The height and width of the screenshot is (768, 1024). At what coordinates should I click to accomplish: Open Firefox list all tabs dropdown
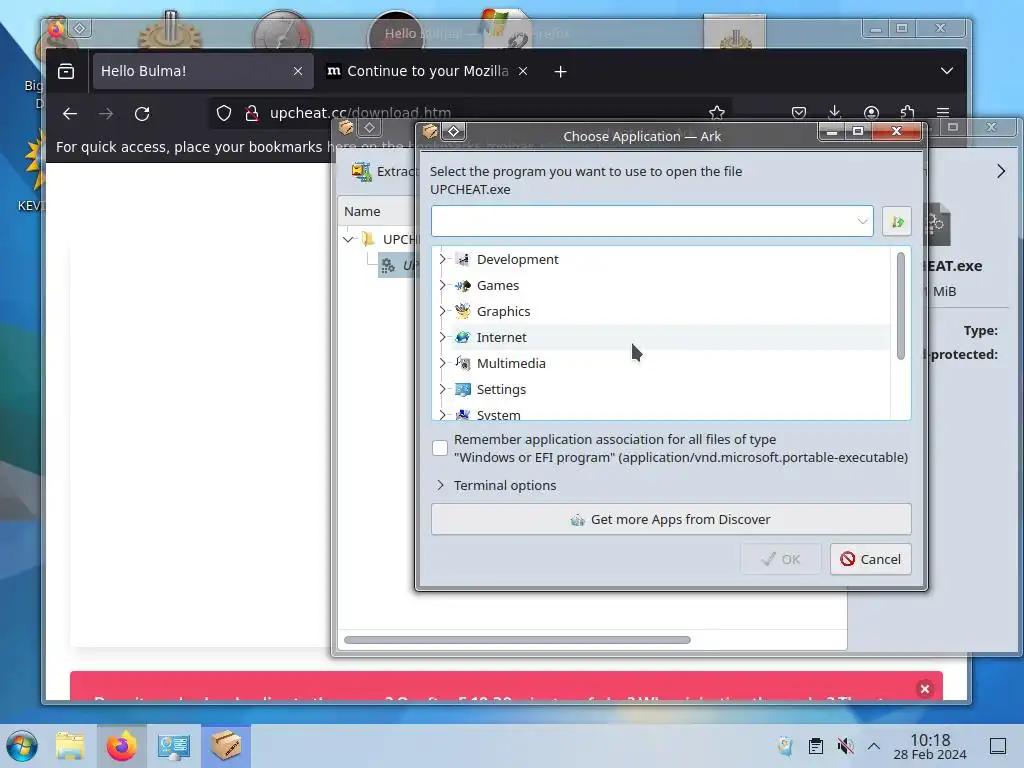947,71
